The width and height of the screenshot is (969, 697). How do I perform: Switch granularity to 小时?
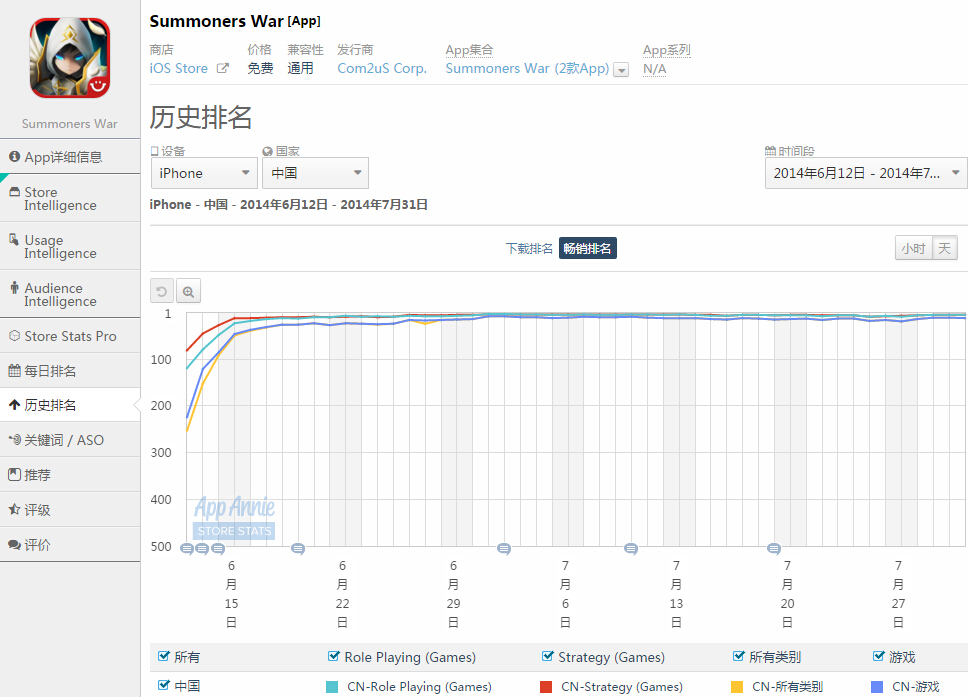(913, 248)
